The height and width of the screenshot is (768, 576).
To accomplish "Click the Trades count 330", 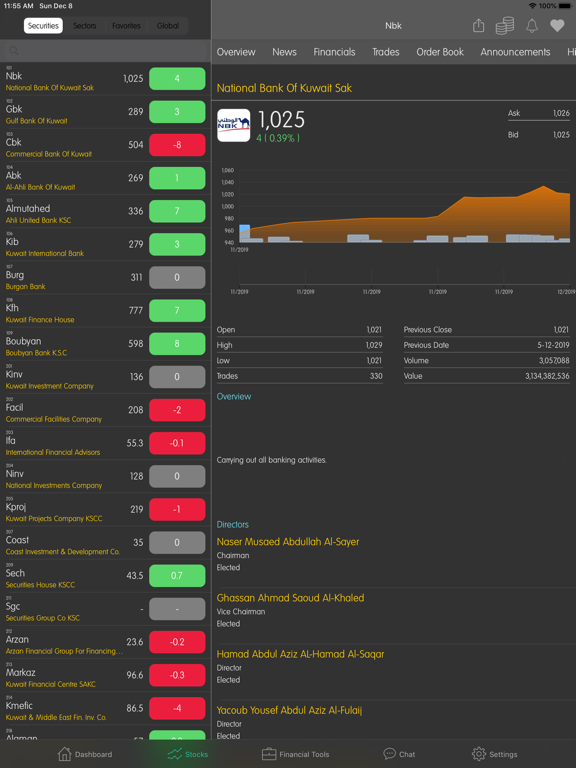I will [376, 376].
